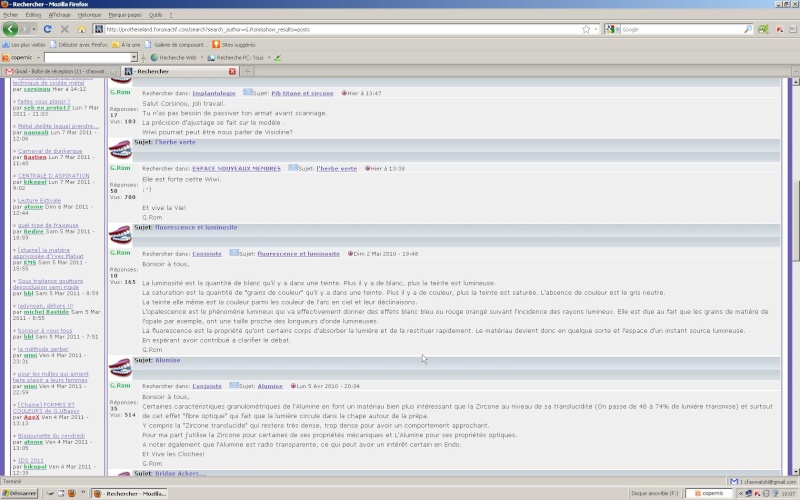Go back with the green Back arrow

(10, 29)
